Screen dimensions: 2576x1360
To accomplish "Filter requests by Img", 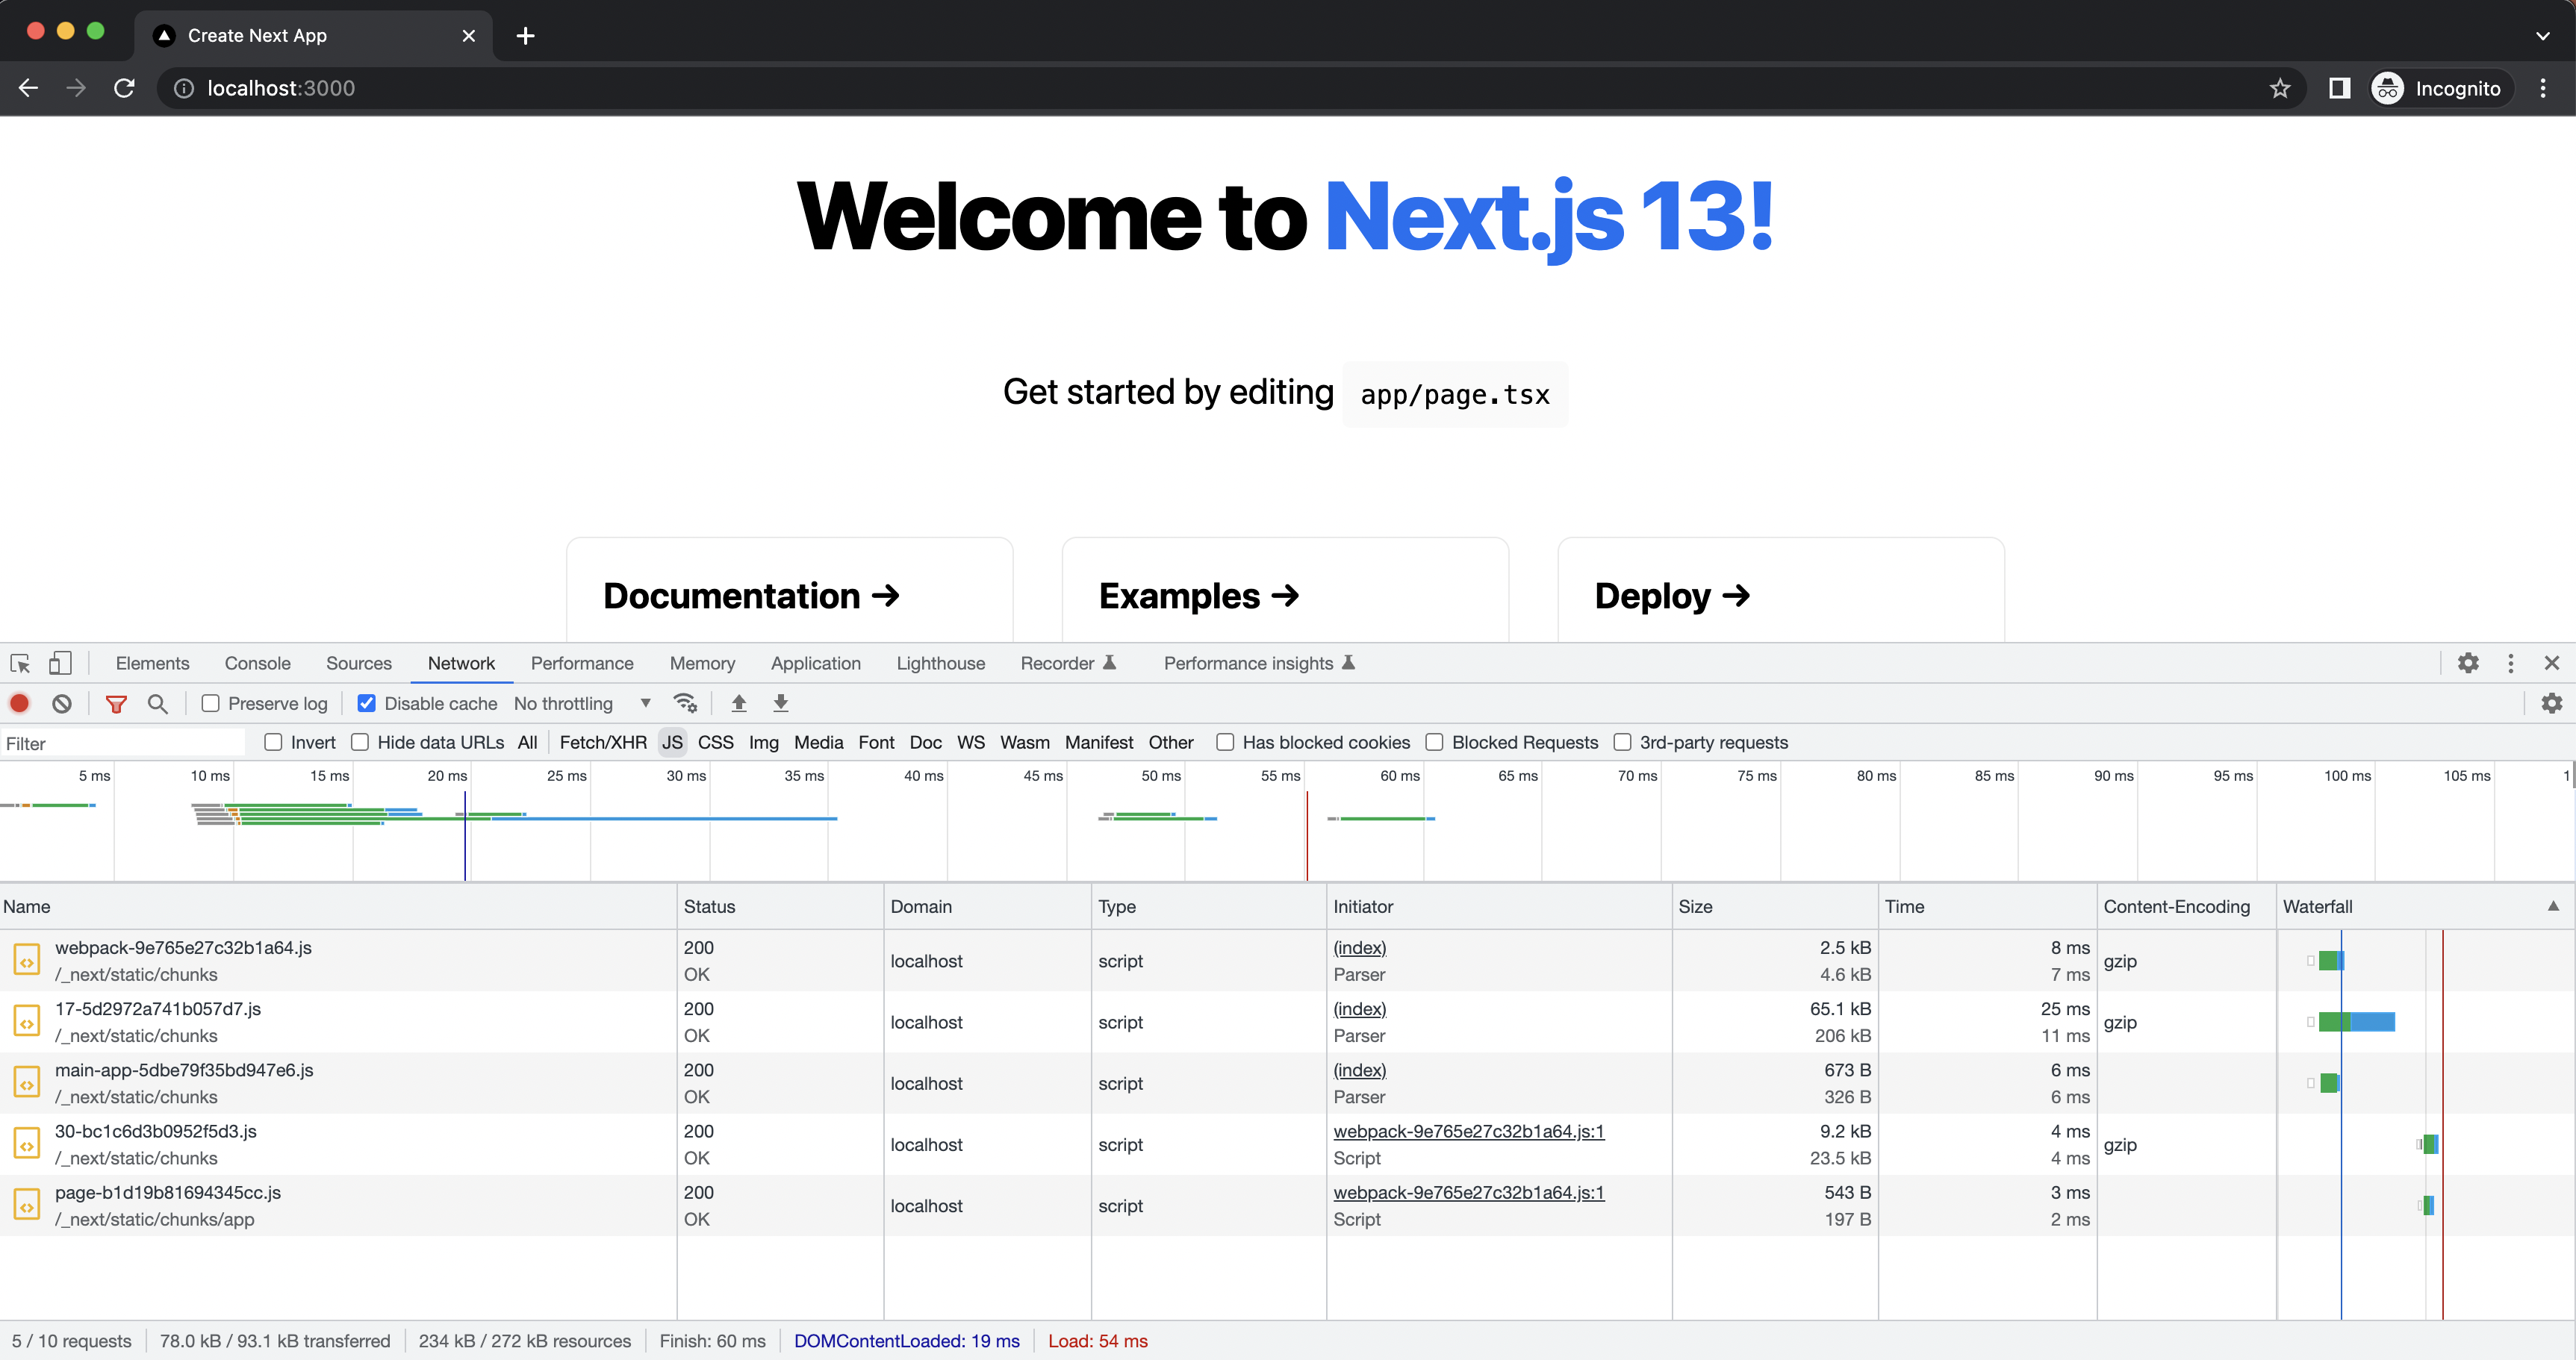I will click(x=763, y=742).
